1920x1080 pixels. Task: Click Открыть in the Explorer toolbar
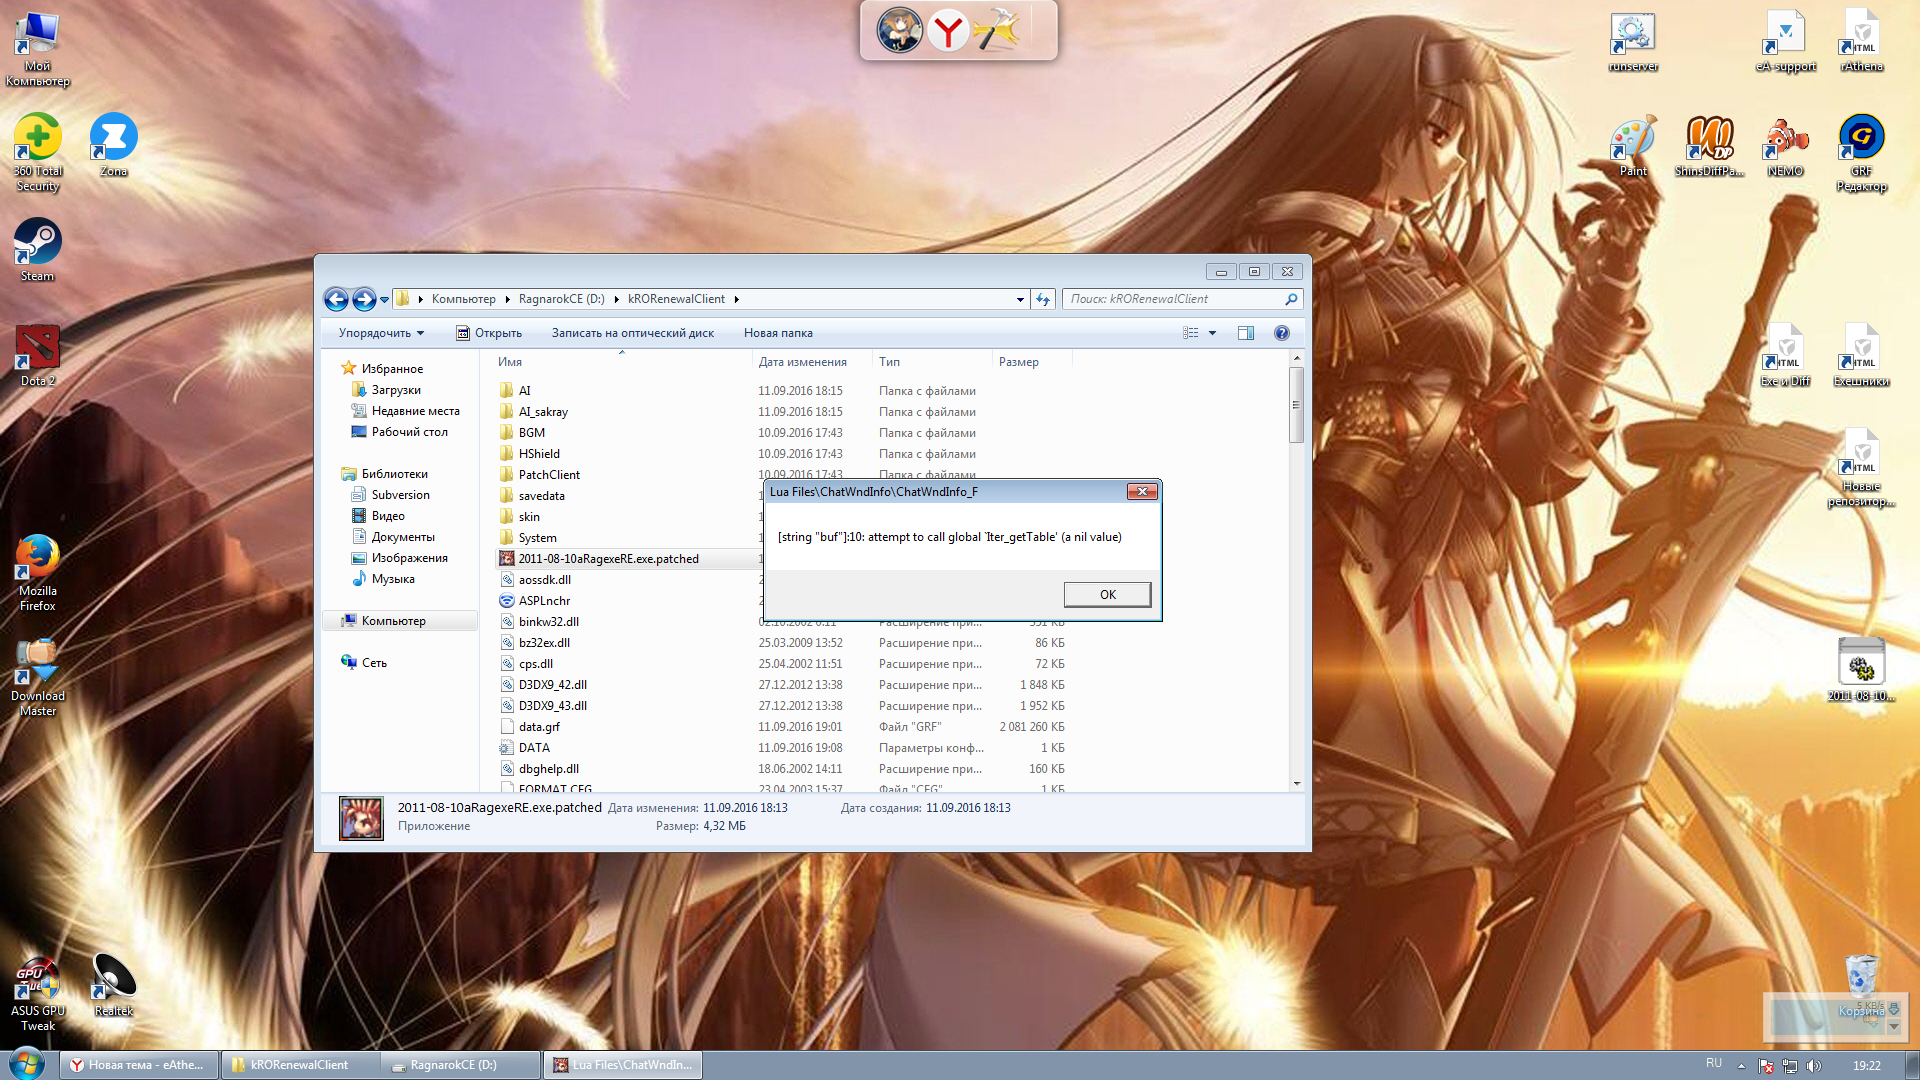pyautogui.click(x=489, y=333)
